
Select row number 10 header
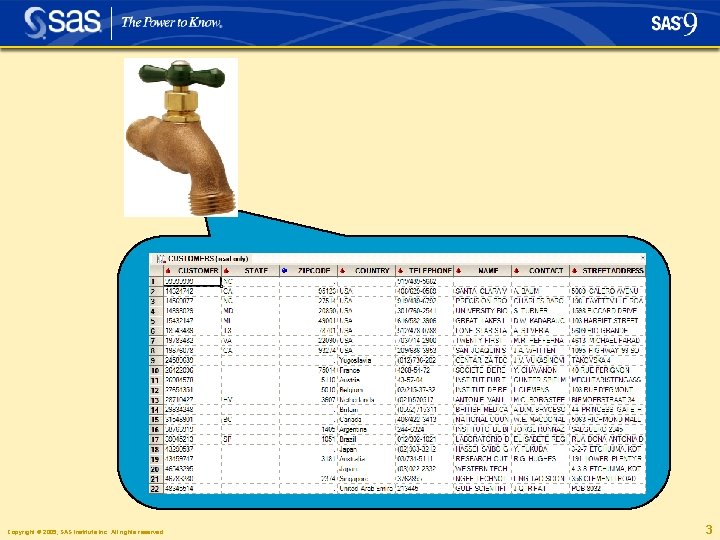pos(156,370)
